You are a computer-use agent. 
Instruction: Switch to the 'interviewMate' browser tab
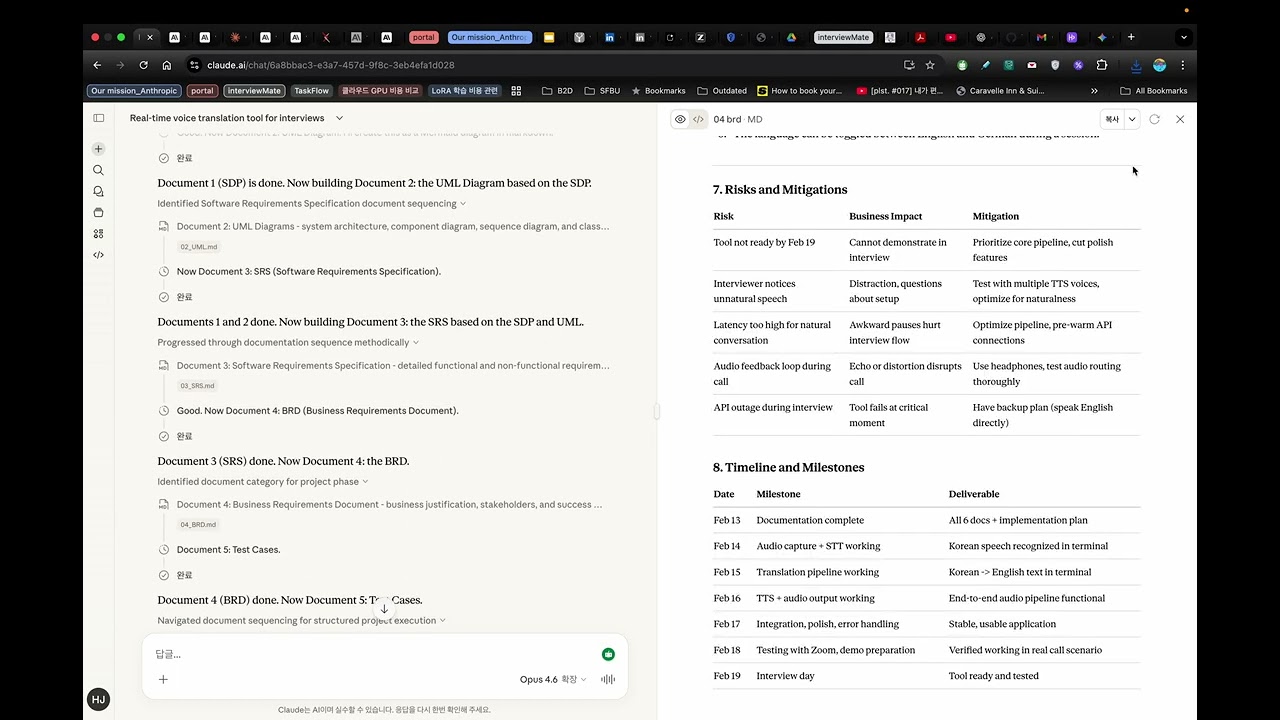coord(843,37)
